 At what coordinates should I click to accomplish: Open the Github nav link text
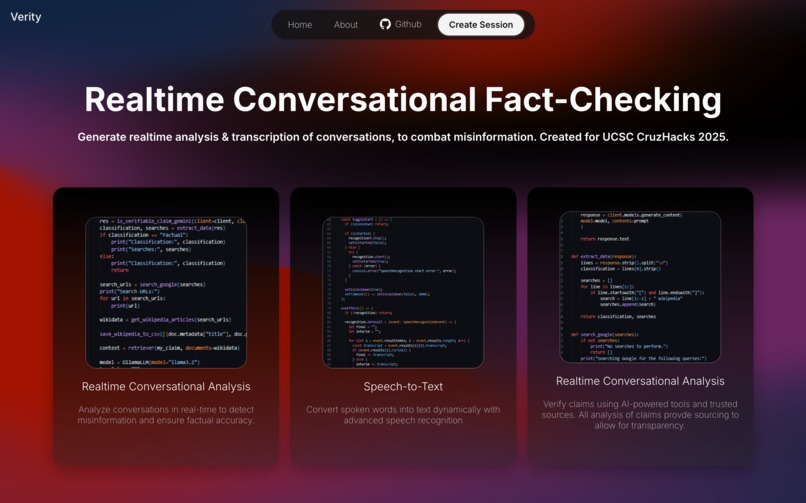click(408, 24)
